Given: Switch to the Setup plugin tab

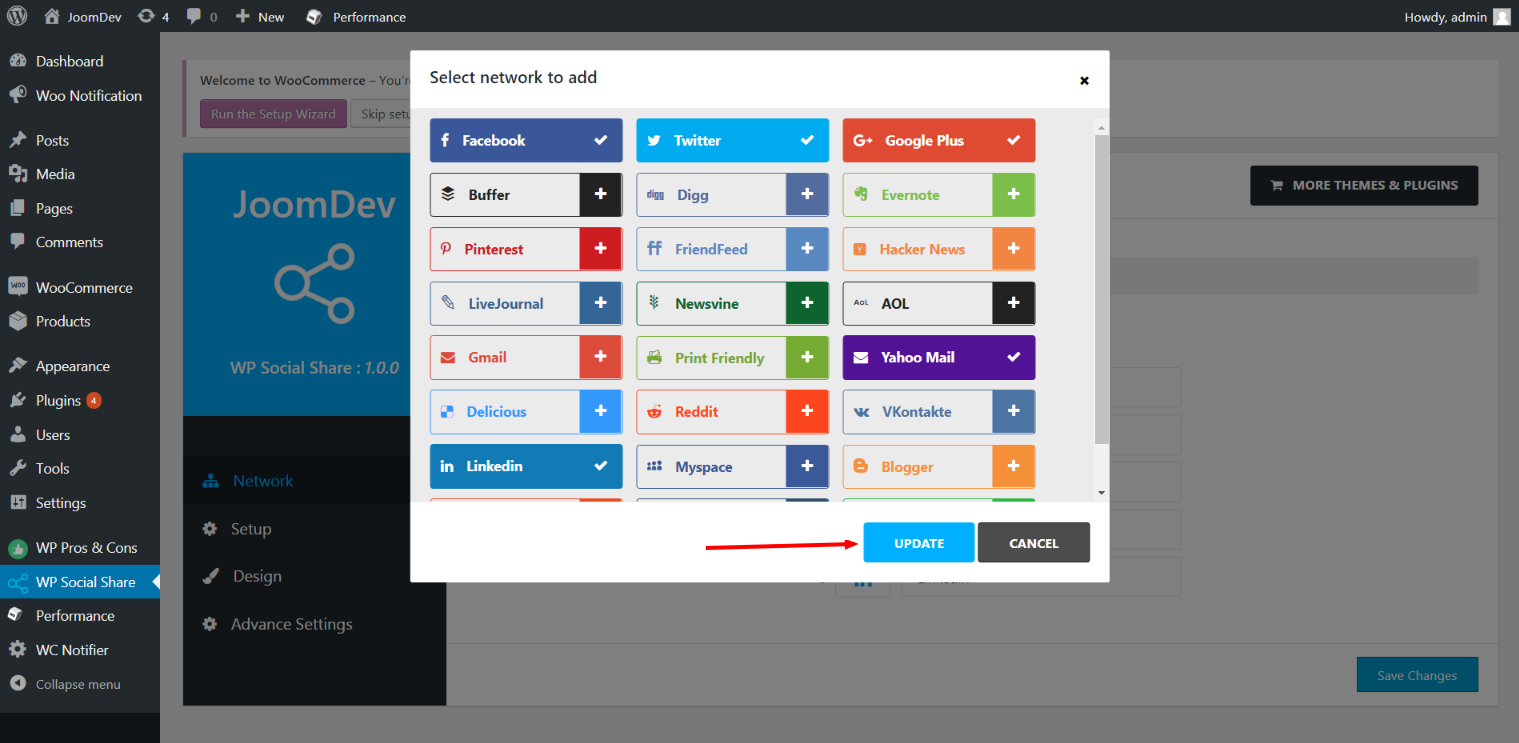Looking at the screenshot, I should pyautogui.click(x=314, y=529).
